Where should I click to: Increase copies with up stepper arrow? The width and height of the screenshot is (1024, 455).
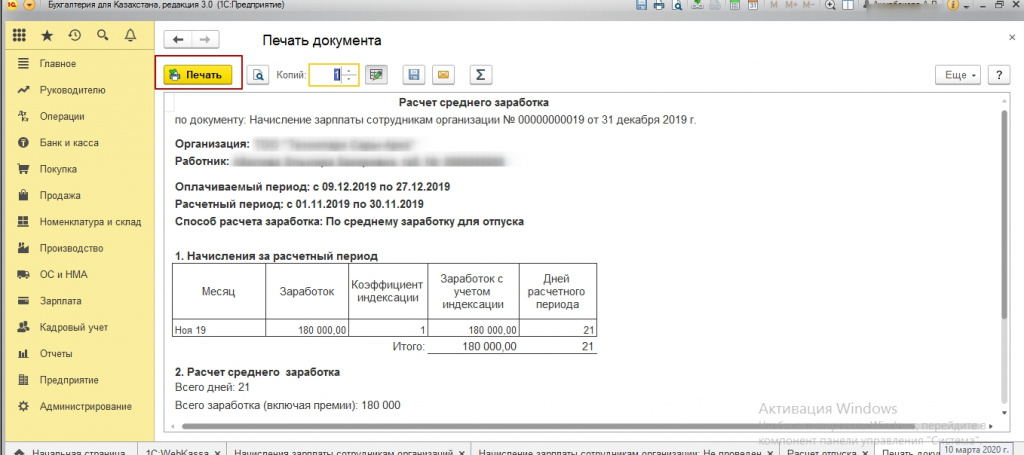[x=351, y=71]
